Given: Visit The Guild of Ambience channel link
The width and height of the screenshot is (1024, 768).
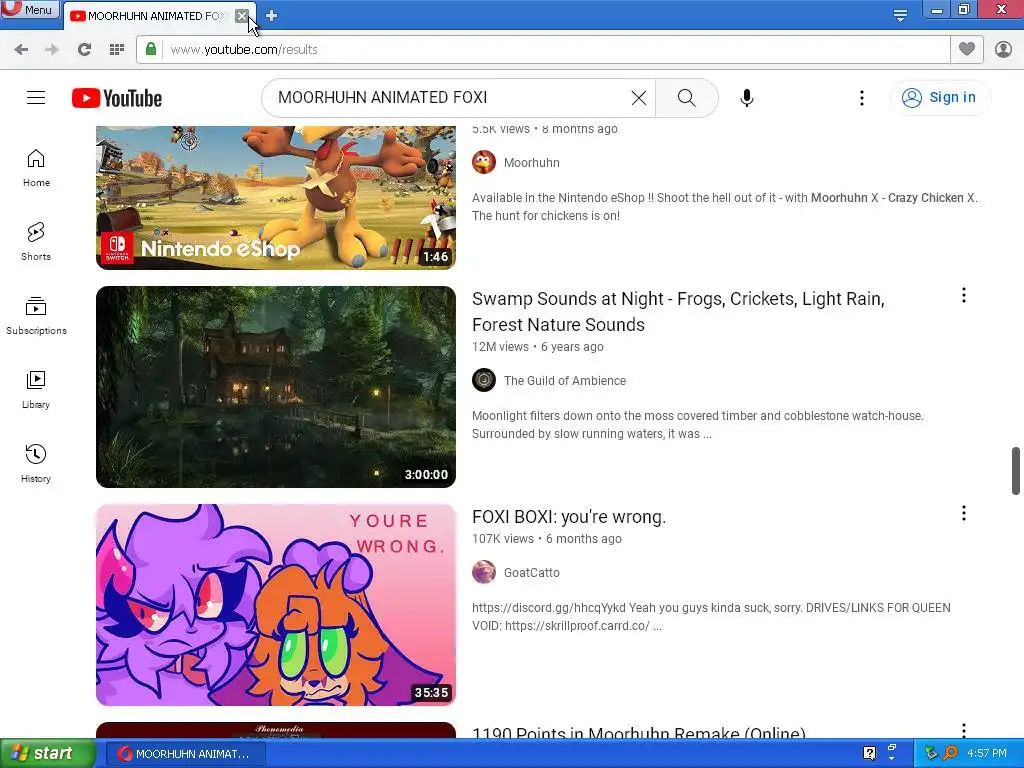Looking at the screenshot, I should pyautogui.click(x=565, y=381).
